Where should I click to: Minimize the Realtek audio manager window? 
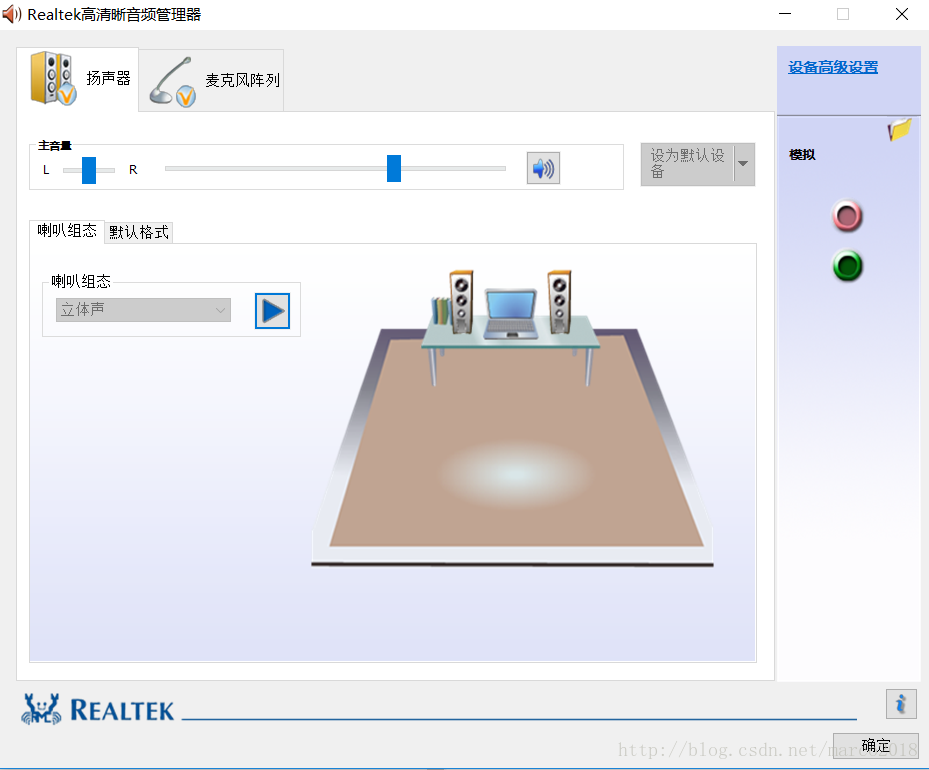pyautogui.click(x=785, y=14)
